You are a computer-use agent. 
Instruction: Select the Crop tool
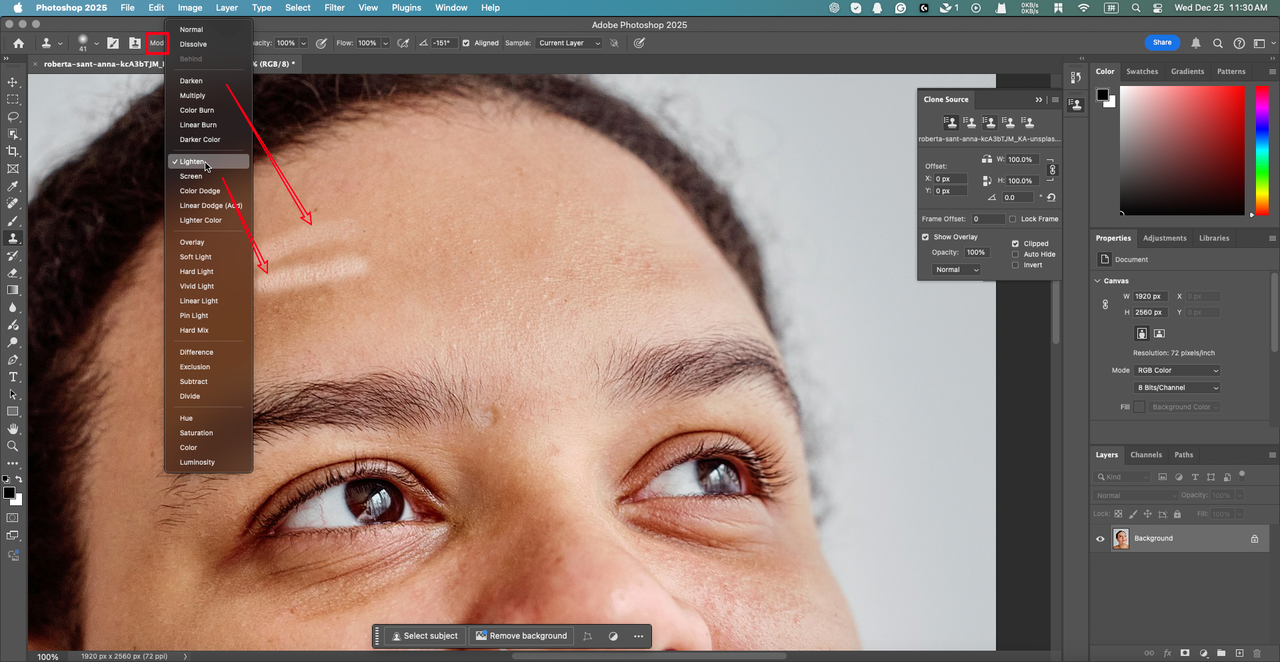tap(13, 151)
